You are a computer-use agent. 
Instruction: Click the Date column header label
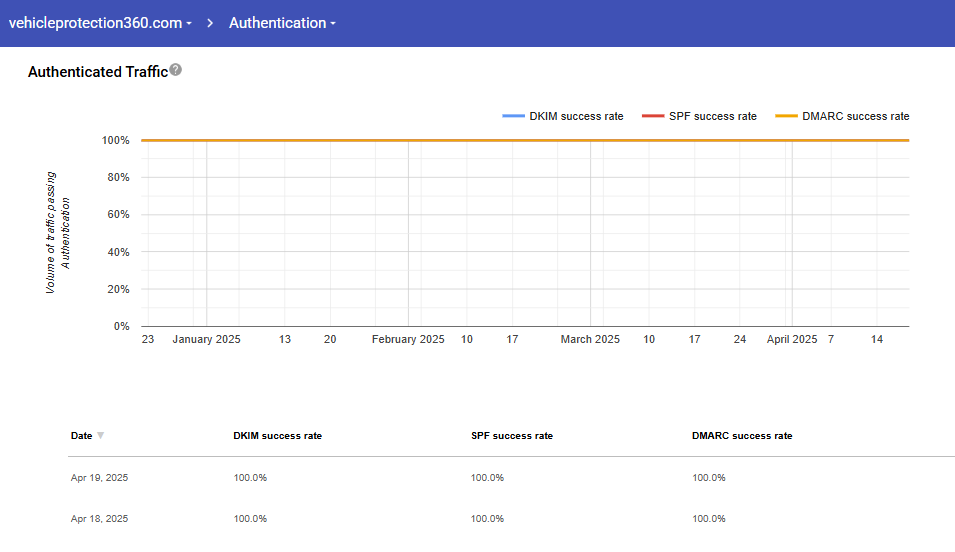click(81, 436)
